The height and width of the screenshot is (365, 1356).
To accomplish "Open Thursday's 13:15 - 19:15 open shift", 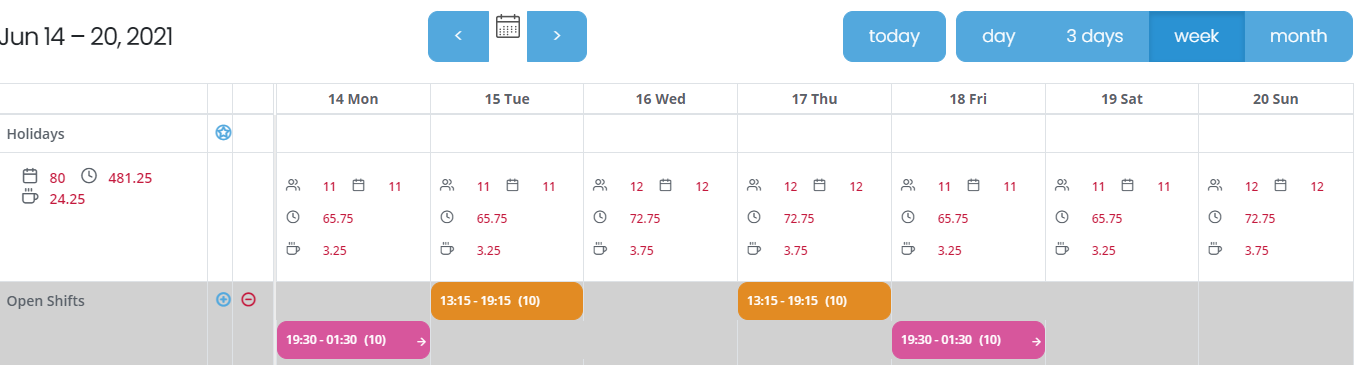I will [x=814, y=301].
